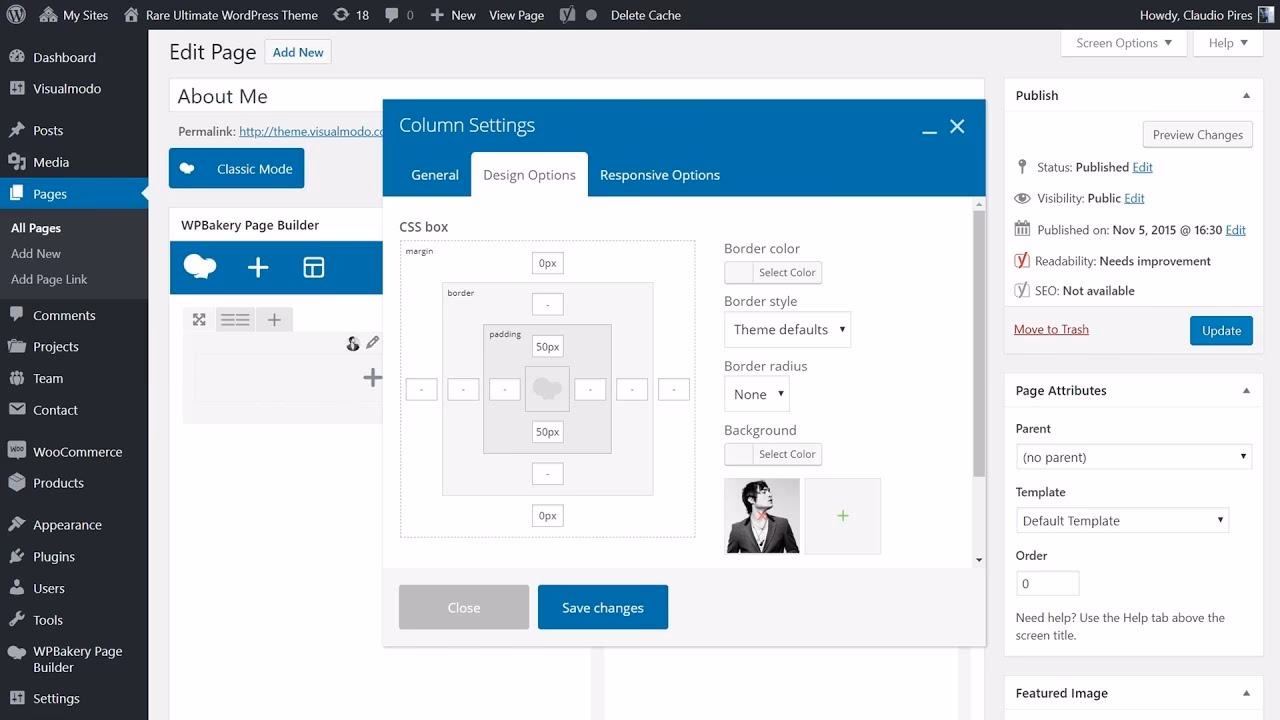Open the Responsive Options tab
The image size is (1280, 720).
coord(659,175)
